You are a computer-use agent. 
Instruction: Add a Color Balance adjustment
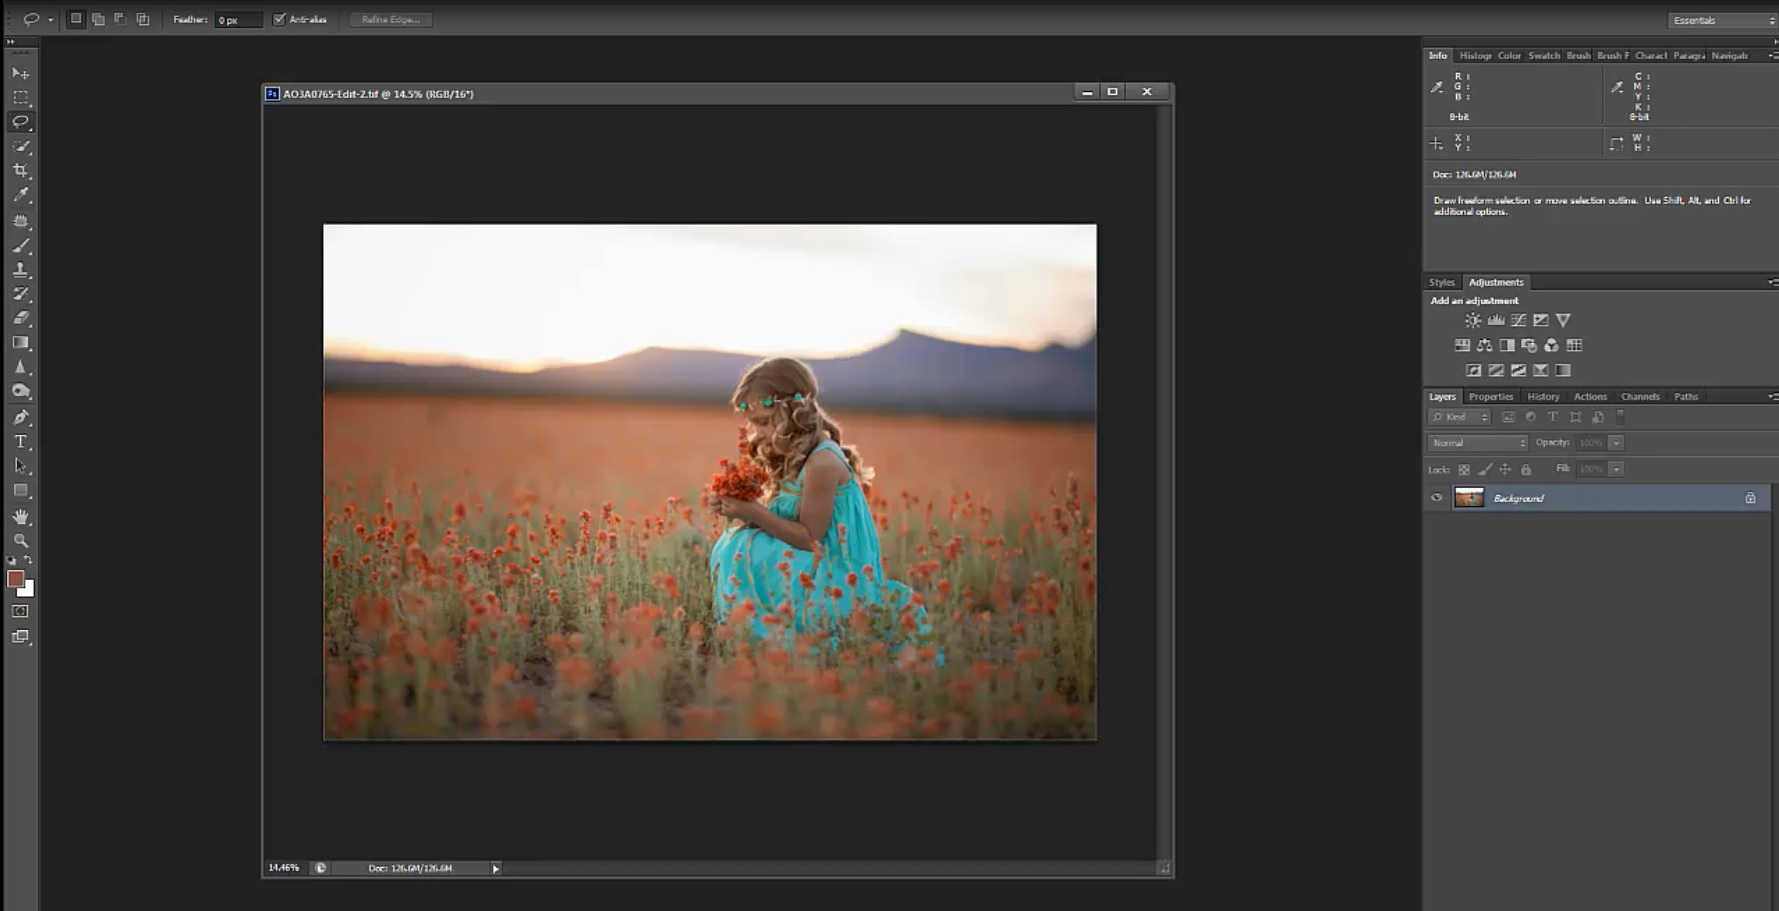click(x=1484, y=345)
